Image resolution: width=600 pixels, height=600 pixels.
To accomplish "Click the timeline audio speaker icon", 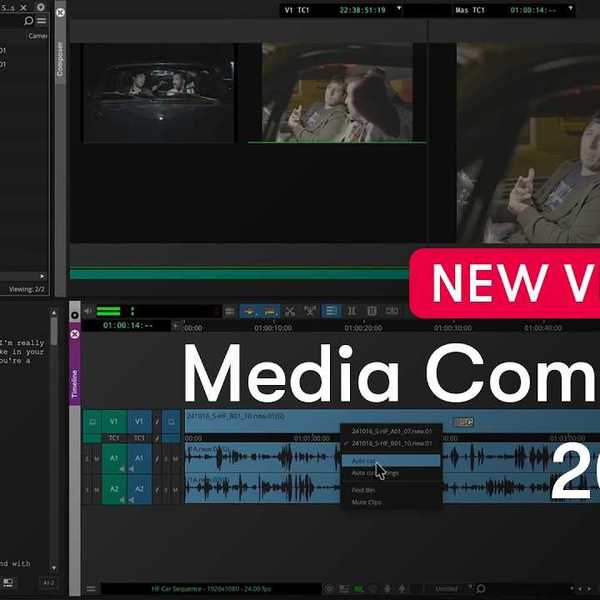I will (88, 311).
